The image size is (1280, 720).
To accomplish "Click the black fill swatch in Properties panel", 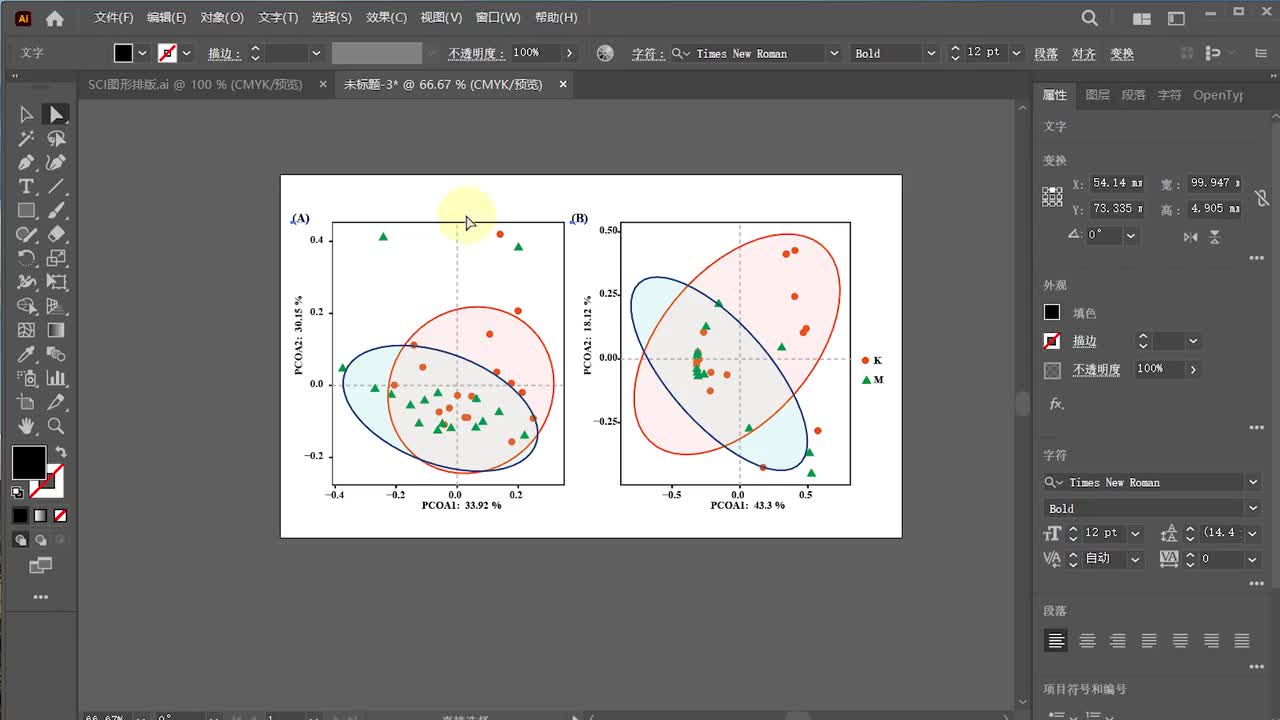I will tap(1052, 313).
